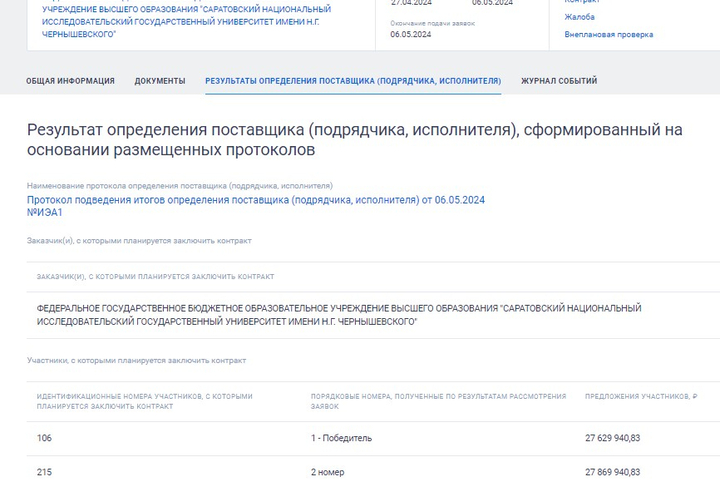Click the offer amount 27 869 940,83

click(613, 472)
